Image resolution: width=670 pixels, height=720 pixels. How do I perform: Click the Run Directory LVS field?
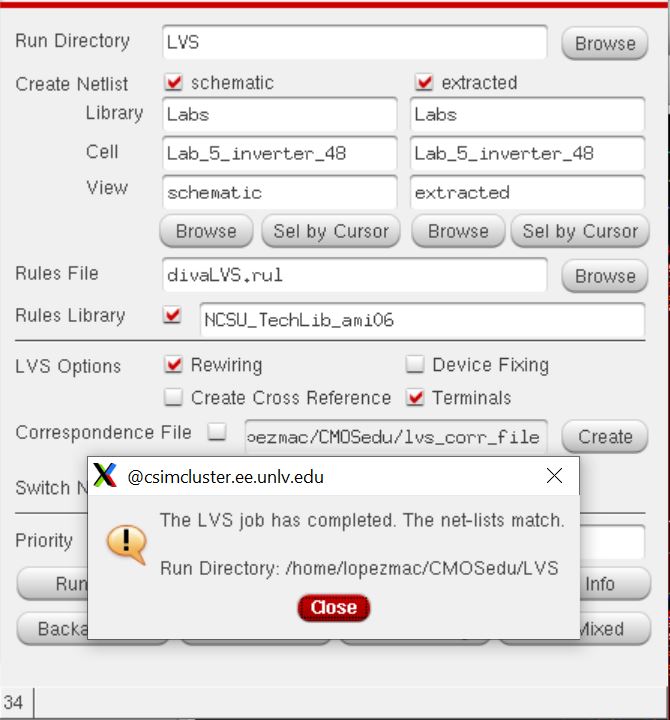pos(355,42)
